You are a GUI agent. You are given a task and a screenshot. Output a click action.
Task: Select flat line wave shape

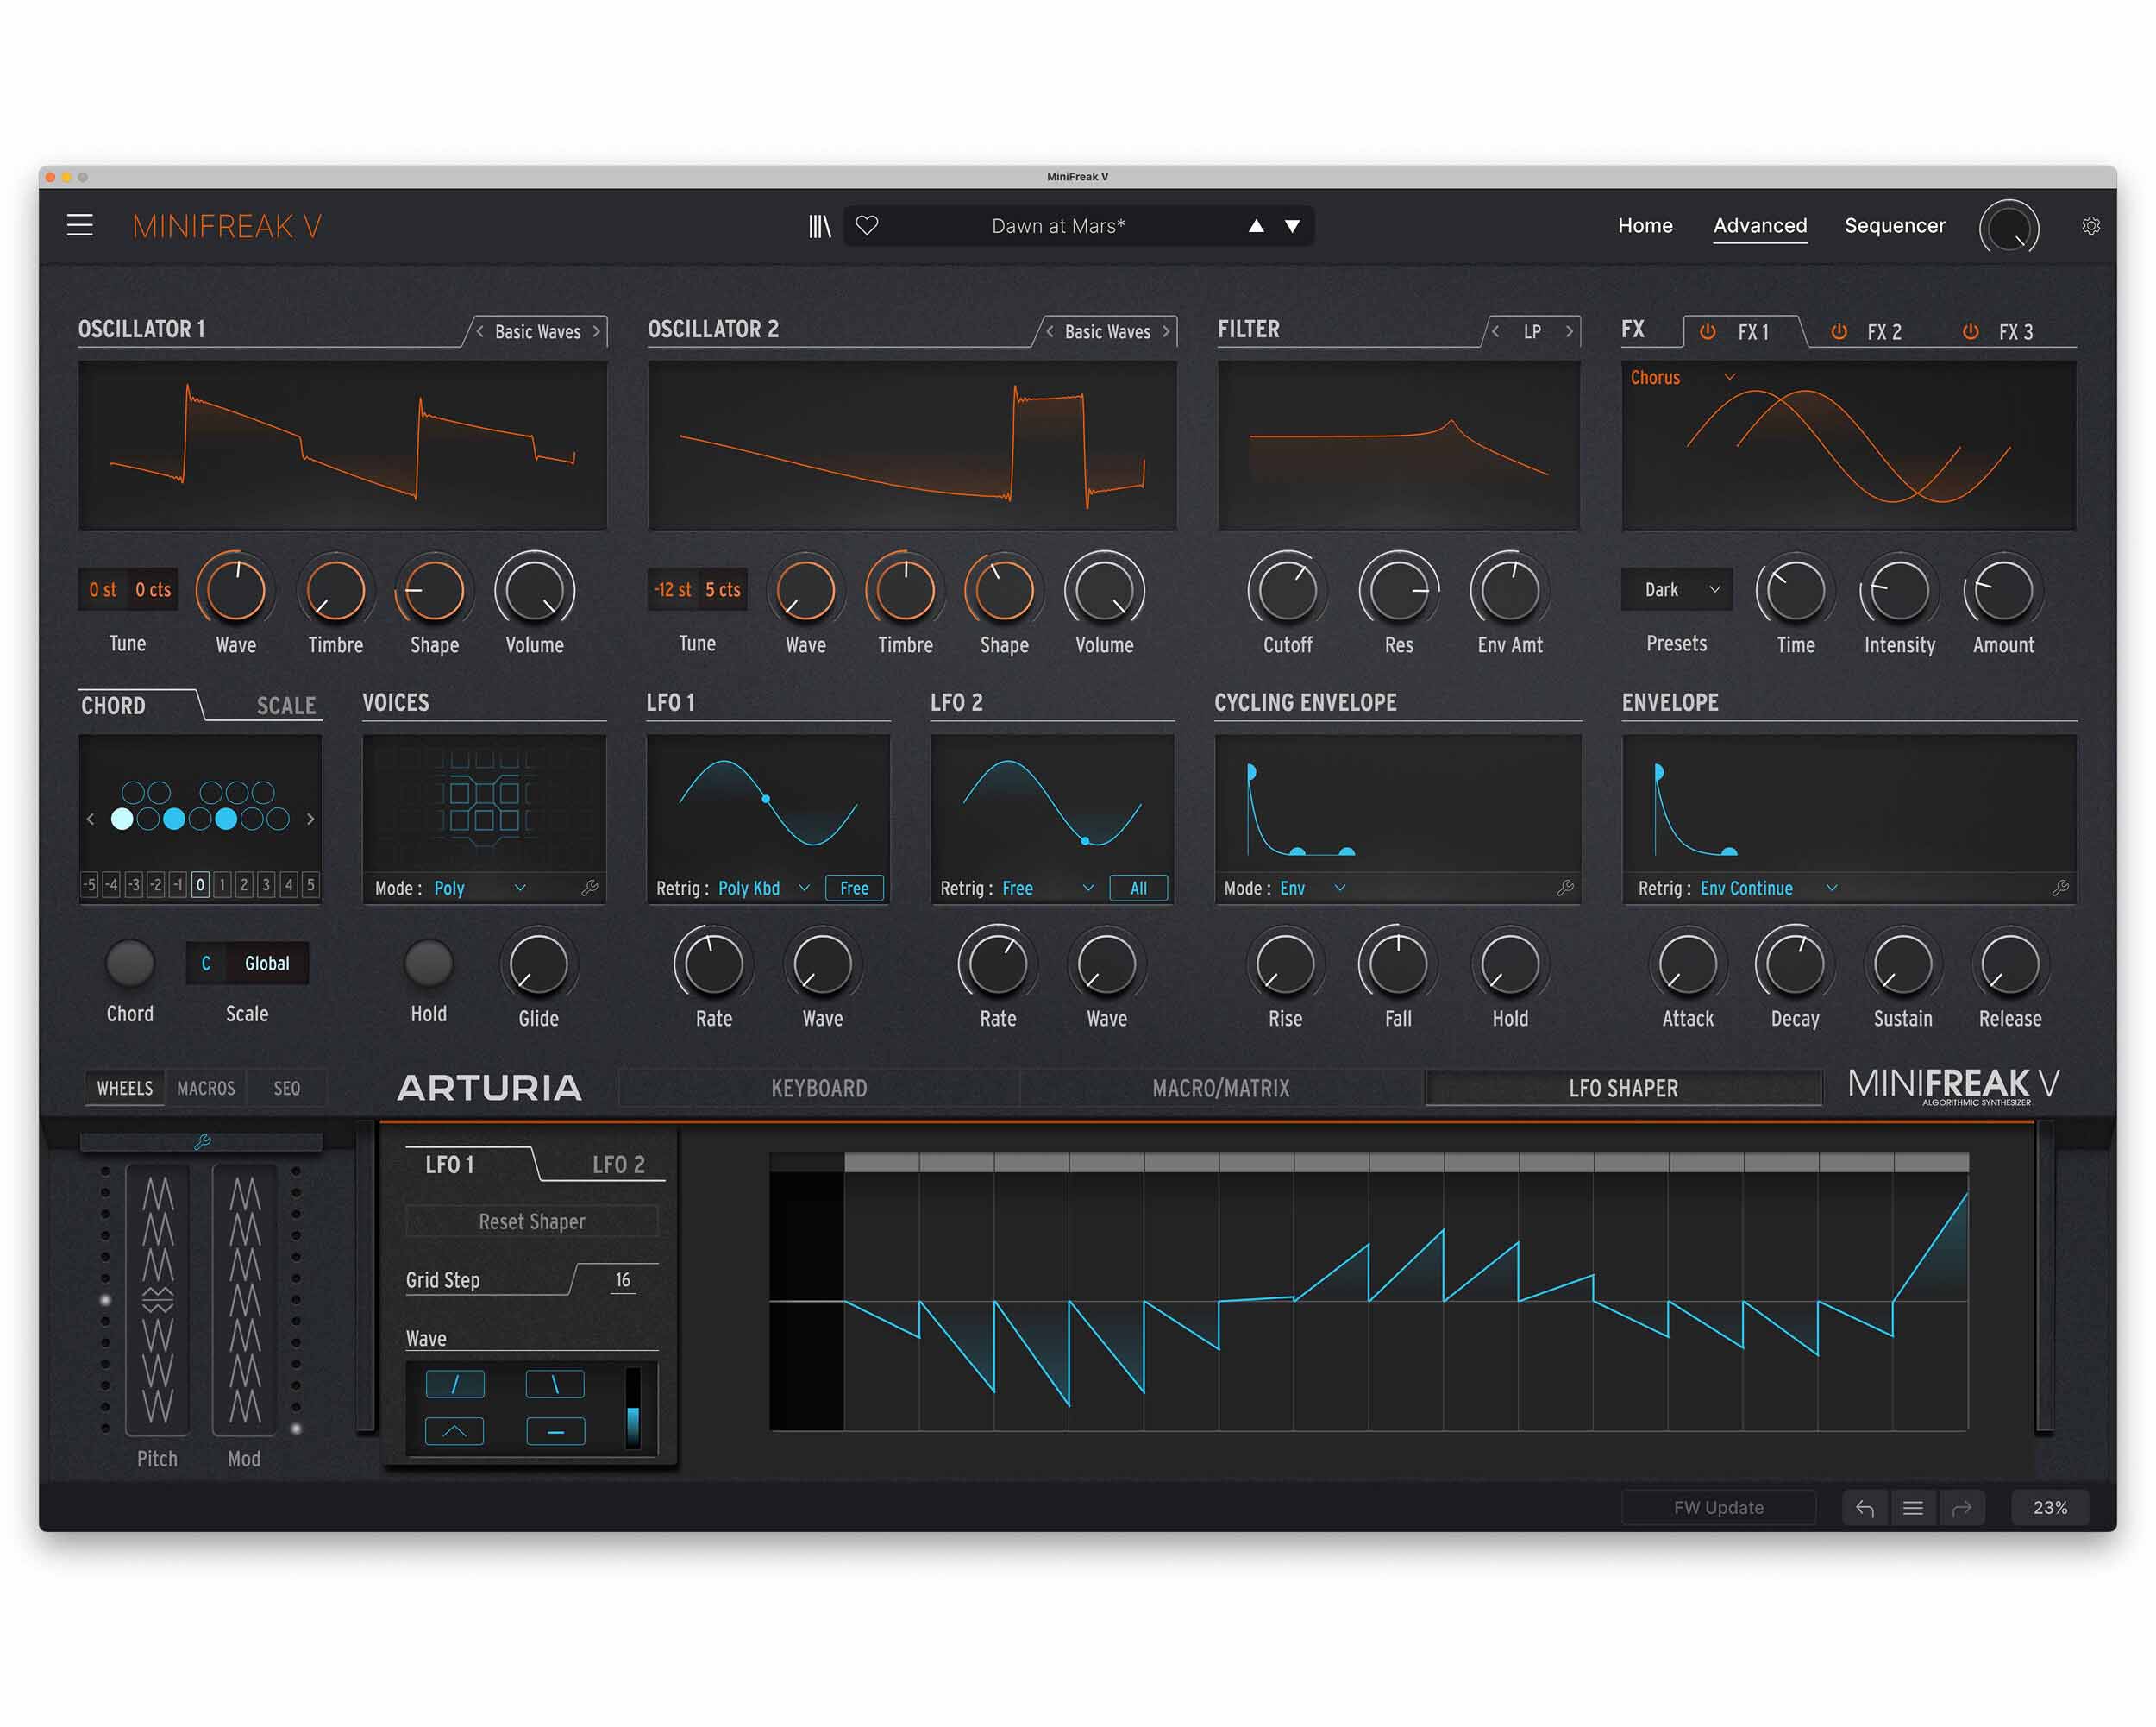pos(555,1431)
